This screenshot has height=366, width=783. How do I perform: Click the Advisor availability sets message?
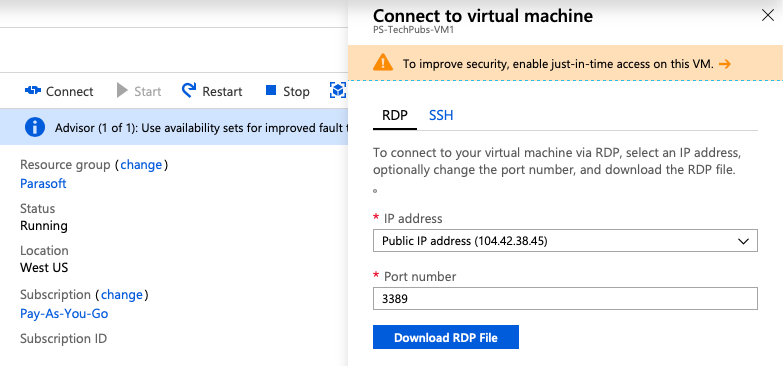click(x=201, y=128)
